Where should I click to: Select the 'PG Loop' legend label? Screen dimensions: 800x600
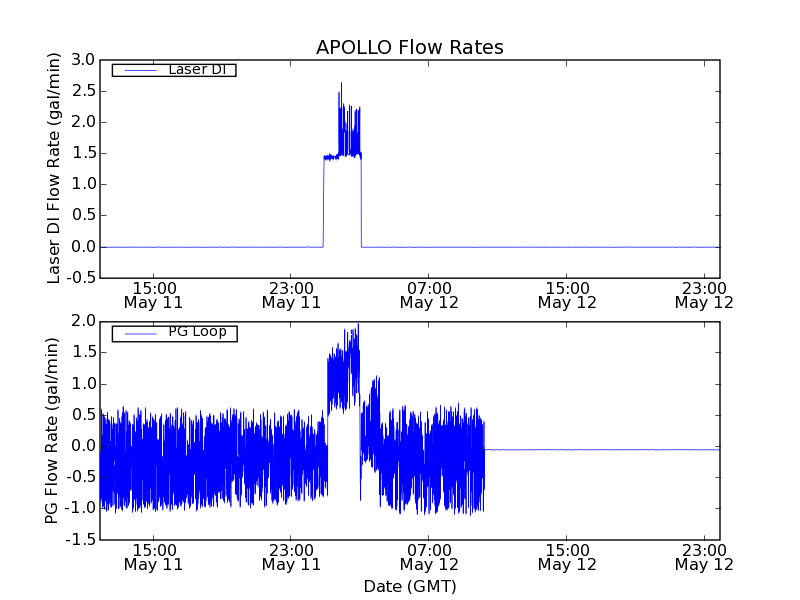tap(197, 332)
